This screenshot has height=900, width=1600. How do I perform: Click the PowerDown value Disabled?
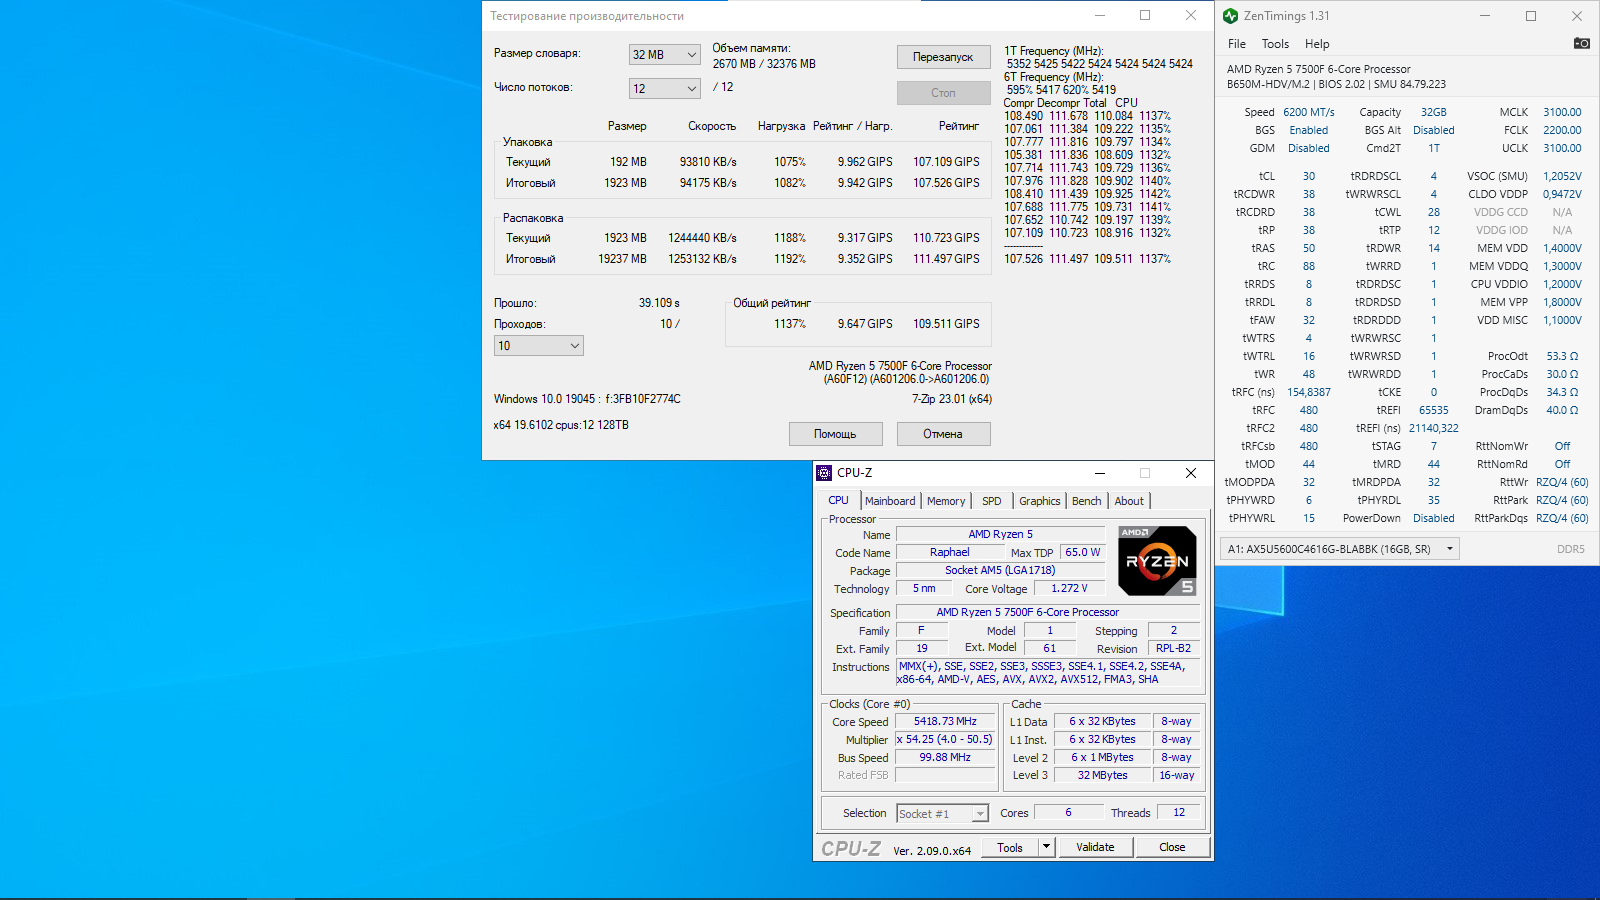pyautogui.click(x=1434, y=518)
